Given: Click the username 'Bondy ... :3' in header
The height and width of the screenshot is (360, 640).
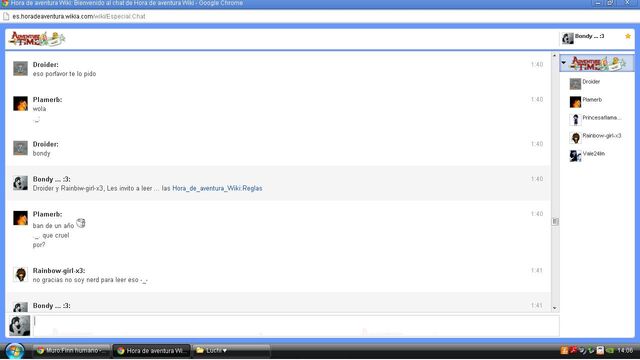Looking at the screenshot, I should [x=589, y=36].
